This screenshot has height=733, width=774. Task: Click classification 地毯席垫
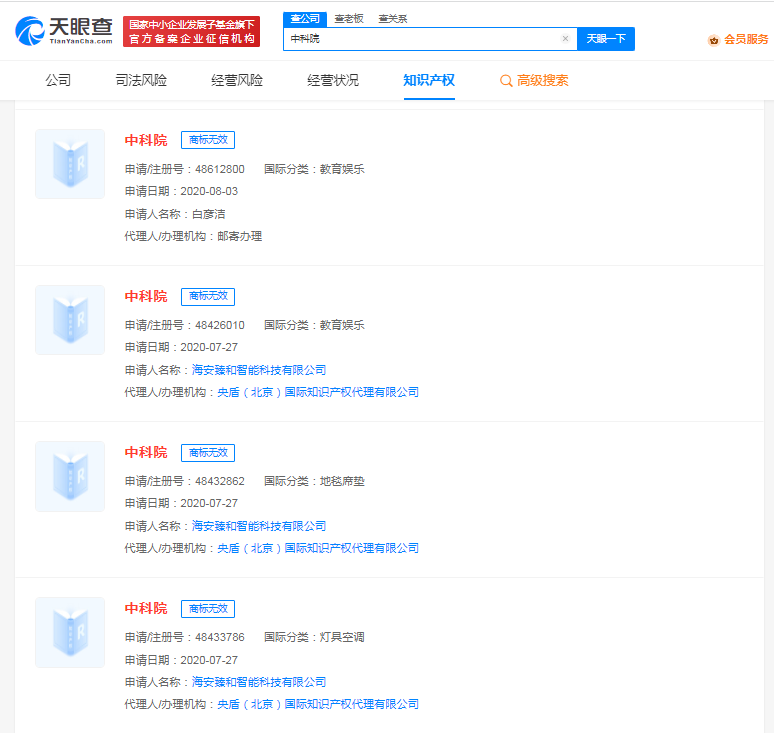[342, 481]
